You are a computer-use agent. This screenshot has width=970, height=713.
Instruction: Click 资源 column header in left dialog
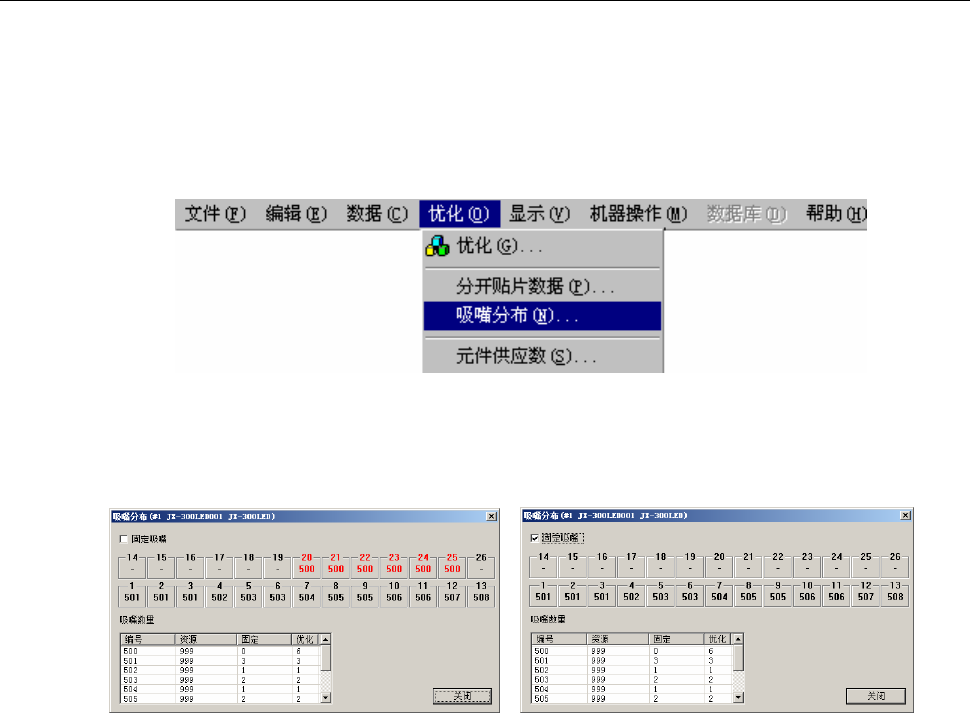[206, 639]
